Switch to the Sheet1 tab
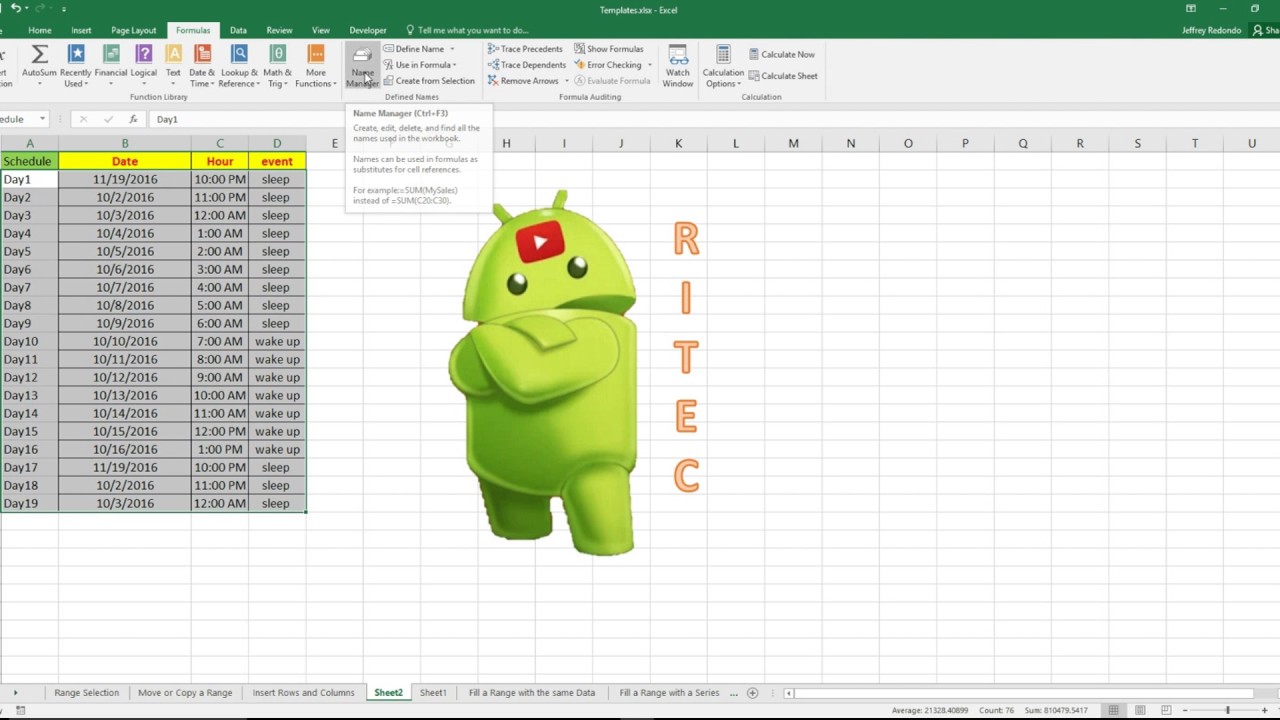 433,693
